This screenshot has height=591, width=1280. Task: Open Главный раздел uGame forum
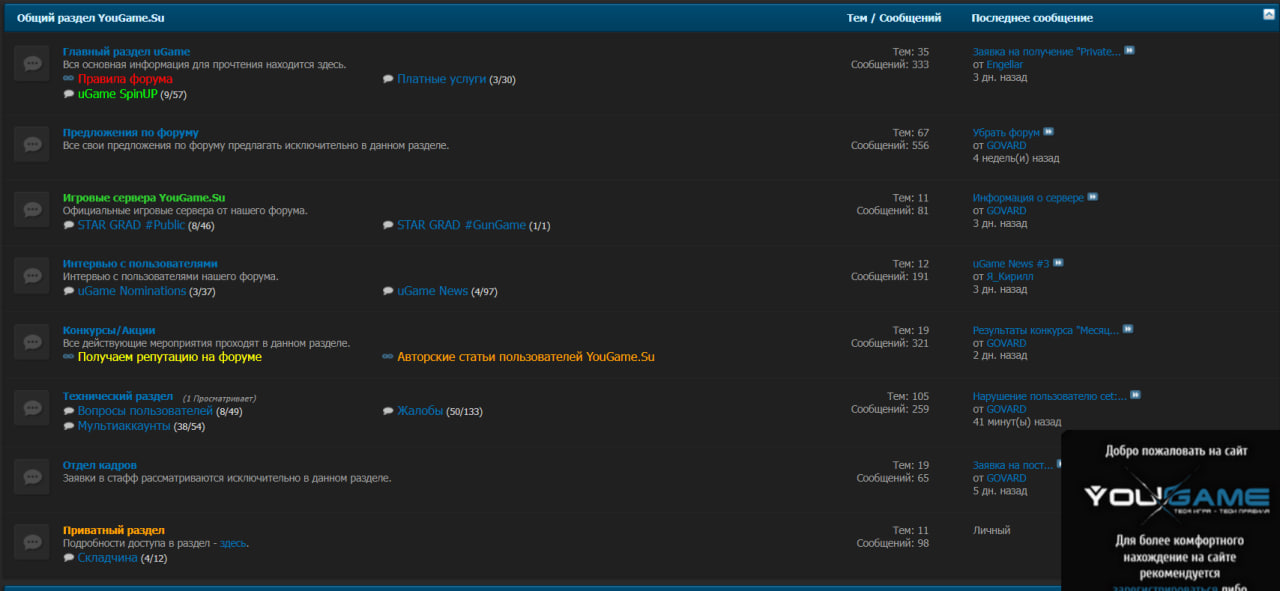click(x=126, y=52)
